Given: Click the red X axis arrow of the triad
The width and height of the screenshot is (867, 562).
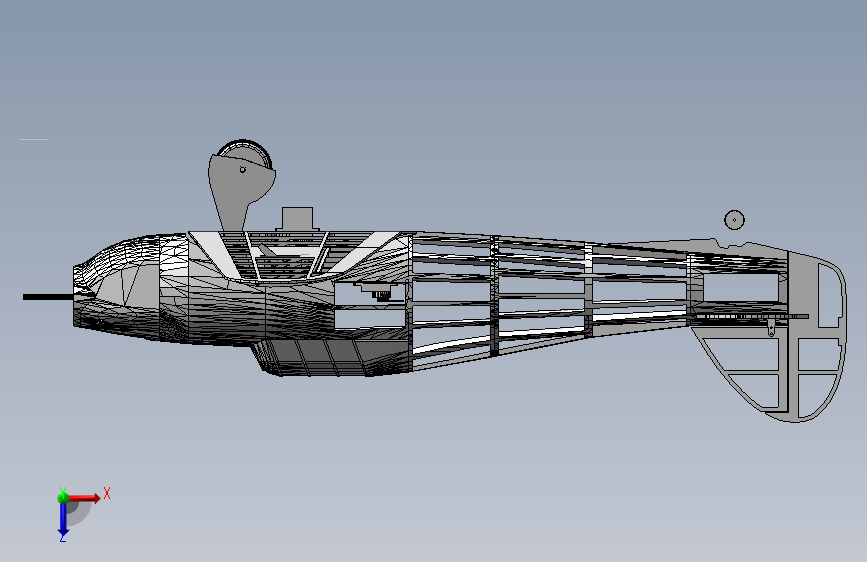Looking at the screenshot, I should tap(83, 498).
